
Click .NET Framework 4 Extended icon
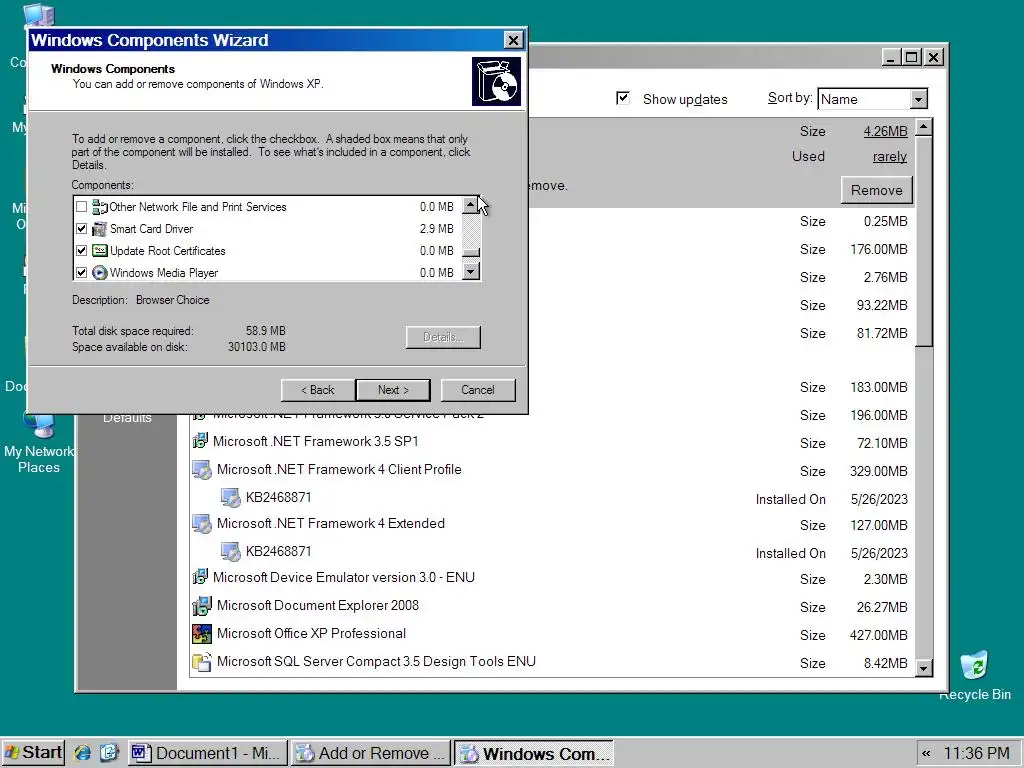tap(202, 524)
